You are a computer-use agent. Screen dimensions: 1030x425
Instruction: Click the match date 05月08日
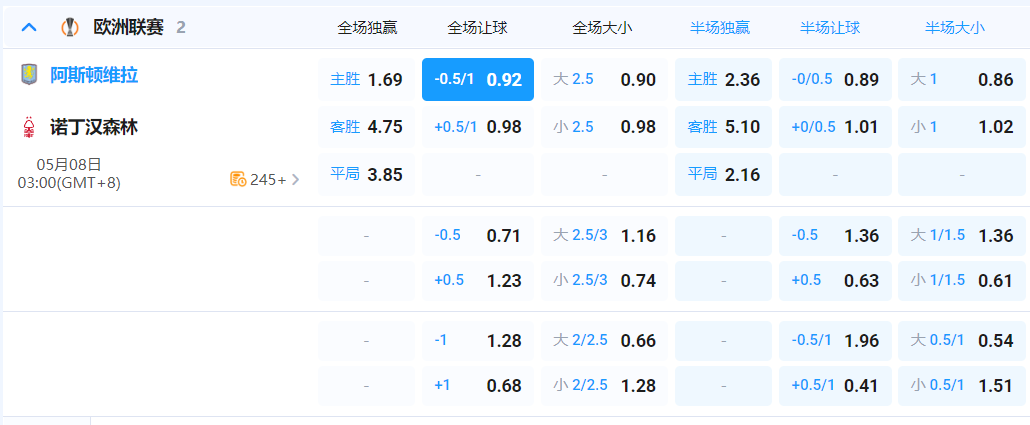[69, 164]
